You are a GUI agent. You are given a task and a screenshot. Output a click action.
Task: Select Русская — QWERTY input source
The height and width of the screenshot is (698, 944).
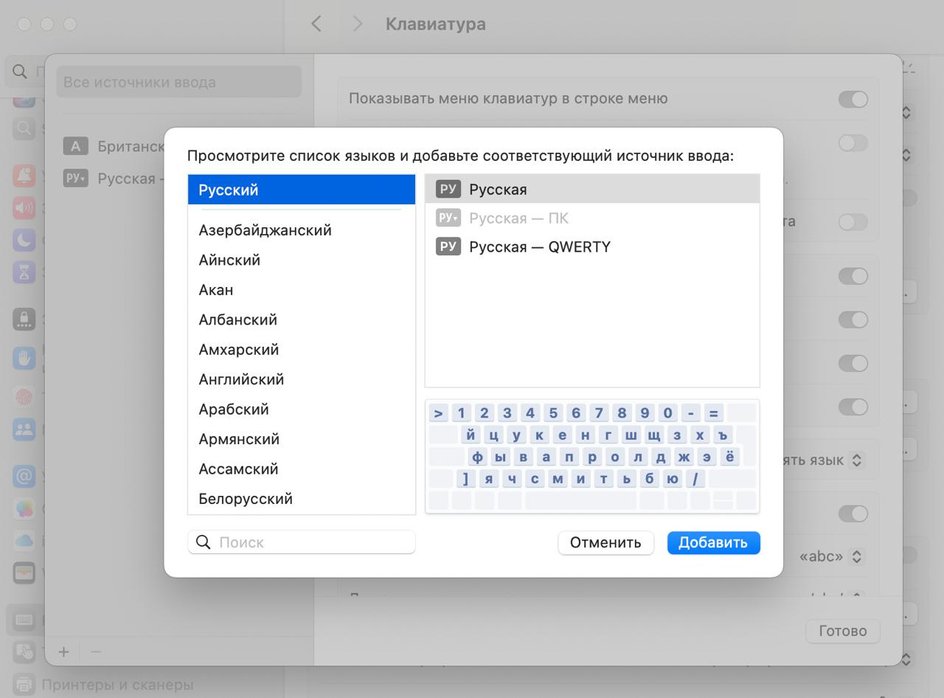pyautogui.click(x=592, y=247)
